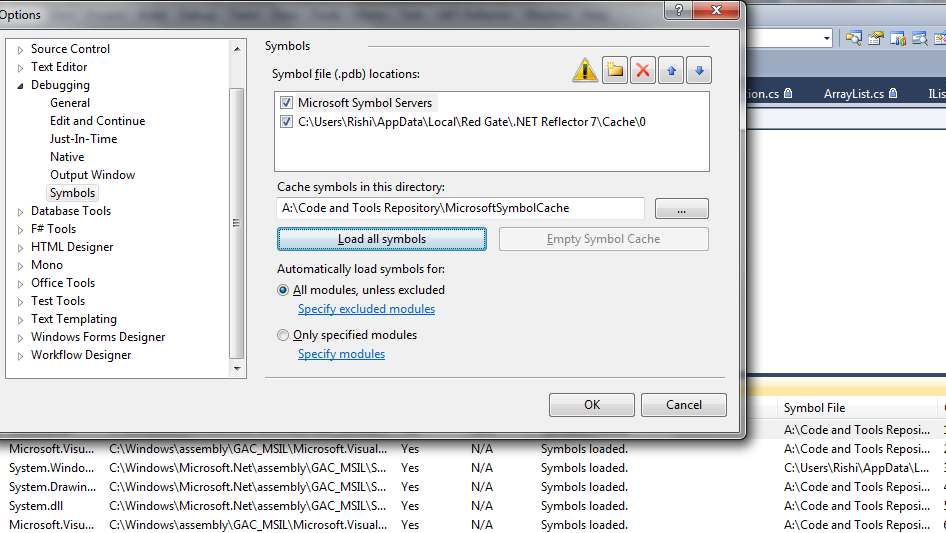Collapse the Debugging node

20,86
